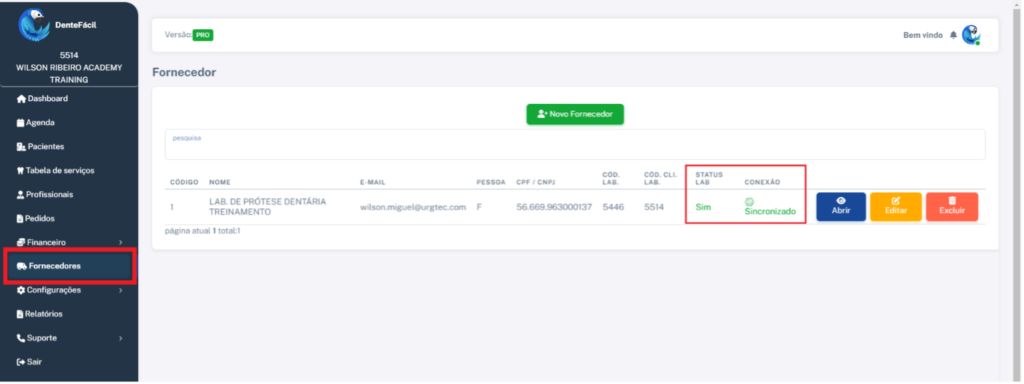This screenshot has height=384, width=1024.
Task: Click the Financeiro coins icon
Action: [21, 242]
